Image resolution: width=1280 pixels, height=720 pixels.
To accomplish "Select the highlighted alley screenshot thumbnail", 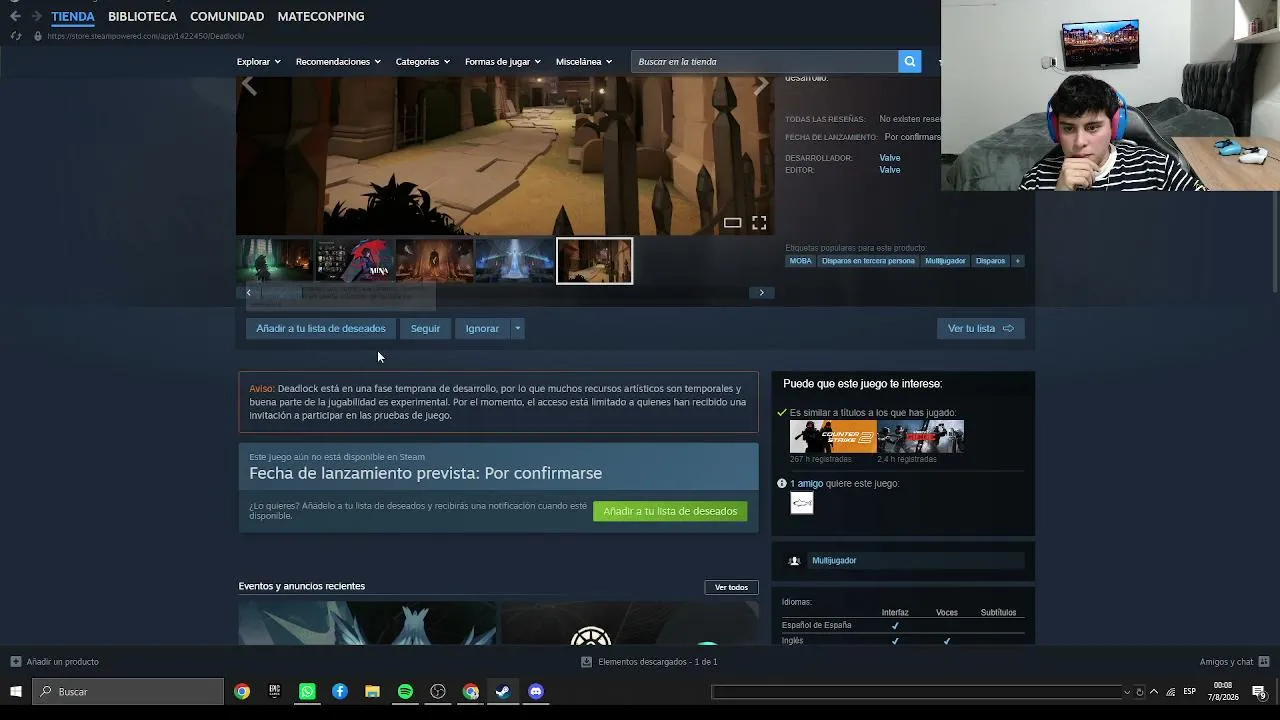I will (x=594, y=260).
